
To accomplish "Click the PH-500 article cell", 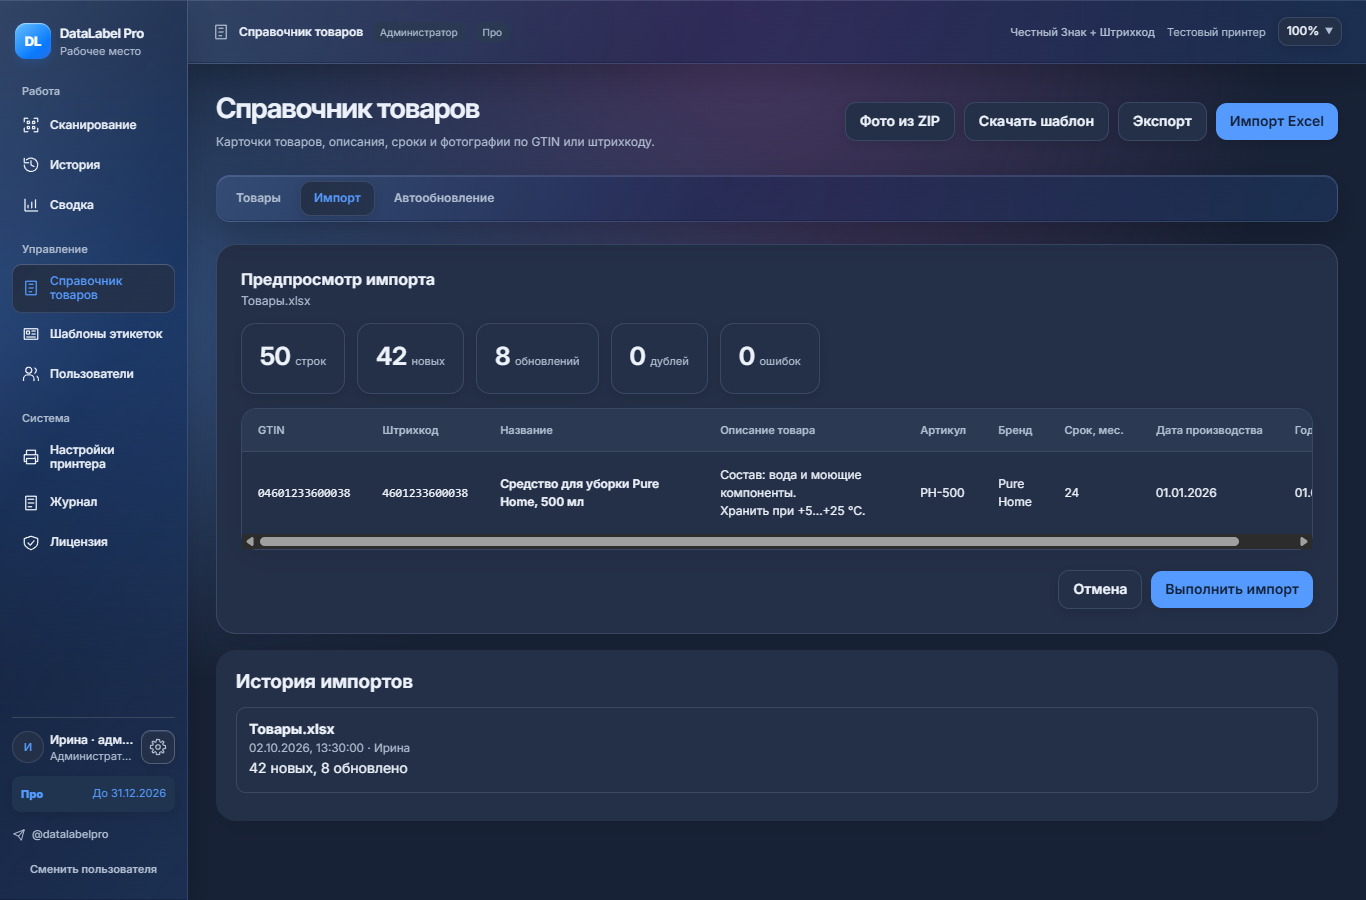I will pyautogui.click(x=942, y=493).
